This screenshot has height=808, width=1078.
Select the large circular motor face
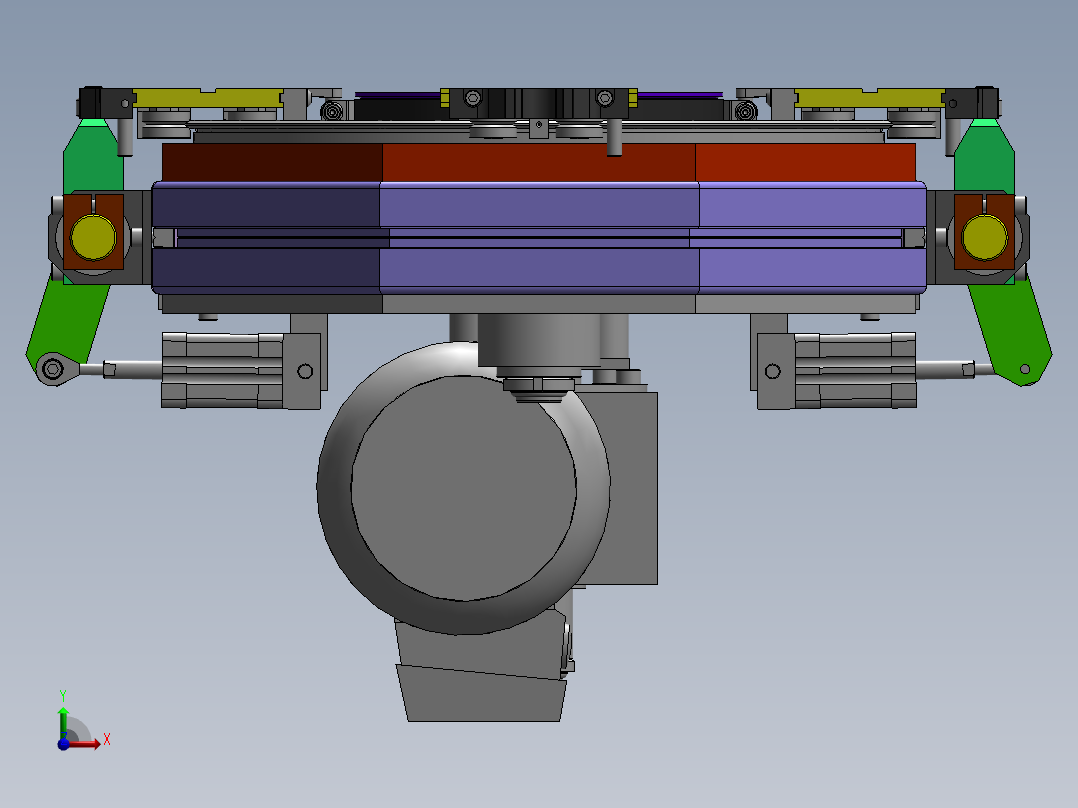point(463,488)
